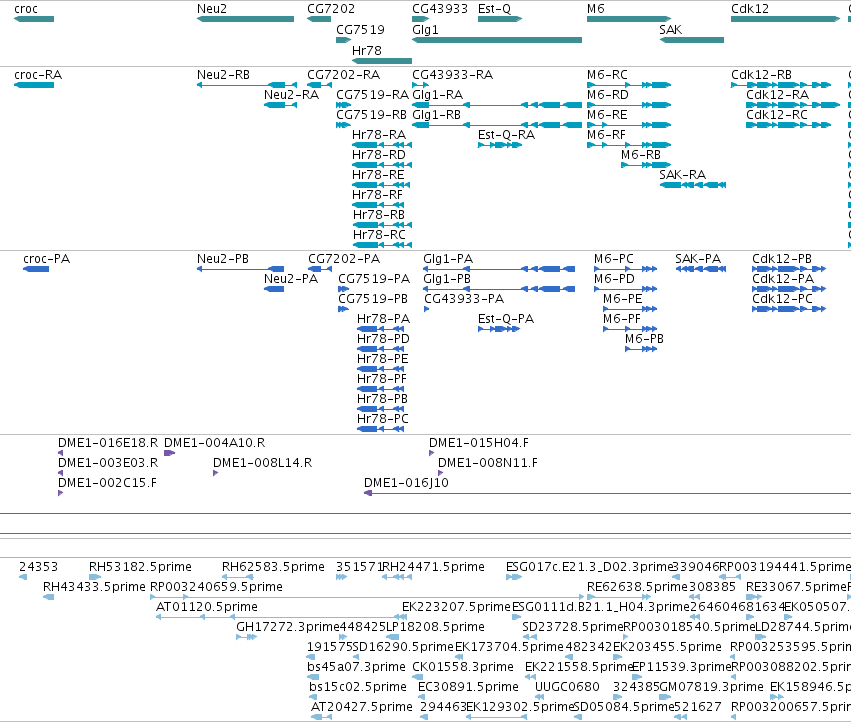The width and height of the screenshot is (851, 722).
Task: Select the CK01558.3prime label
Action: 463,667
